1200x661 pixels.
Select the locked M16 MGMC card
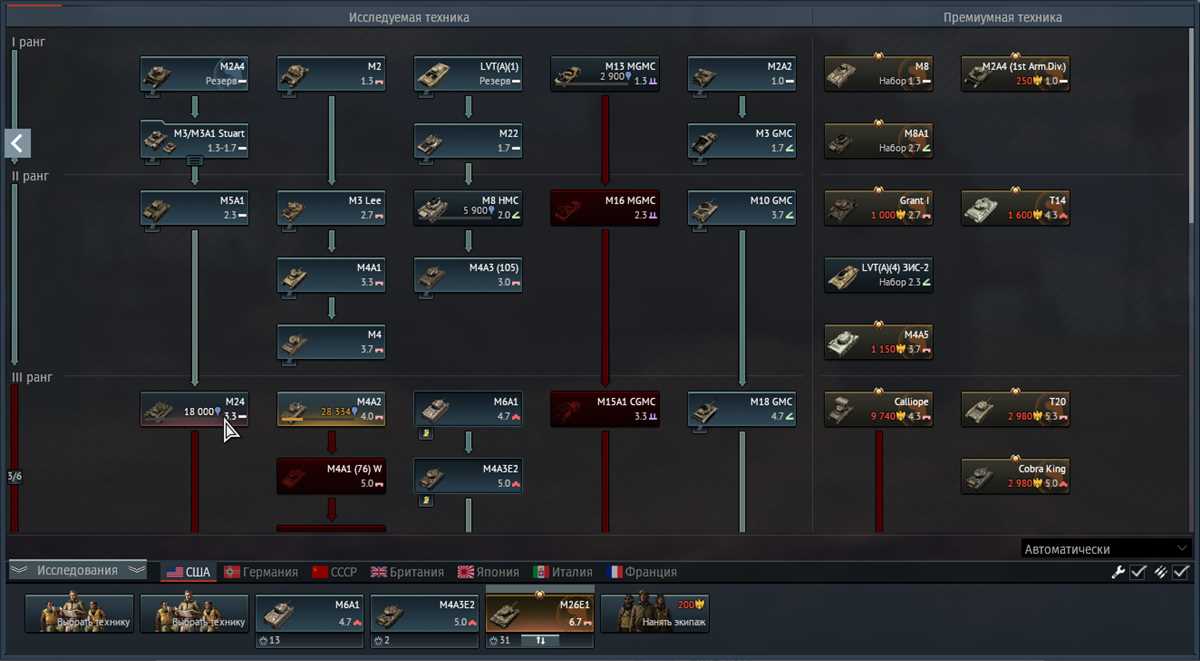tap(605, 208)
